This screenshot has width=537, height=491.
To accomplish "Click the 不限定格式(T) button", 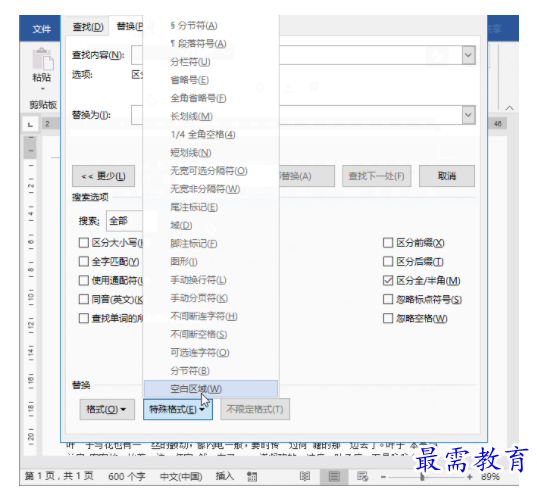I will [255, 409].
